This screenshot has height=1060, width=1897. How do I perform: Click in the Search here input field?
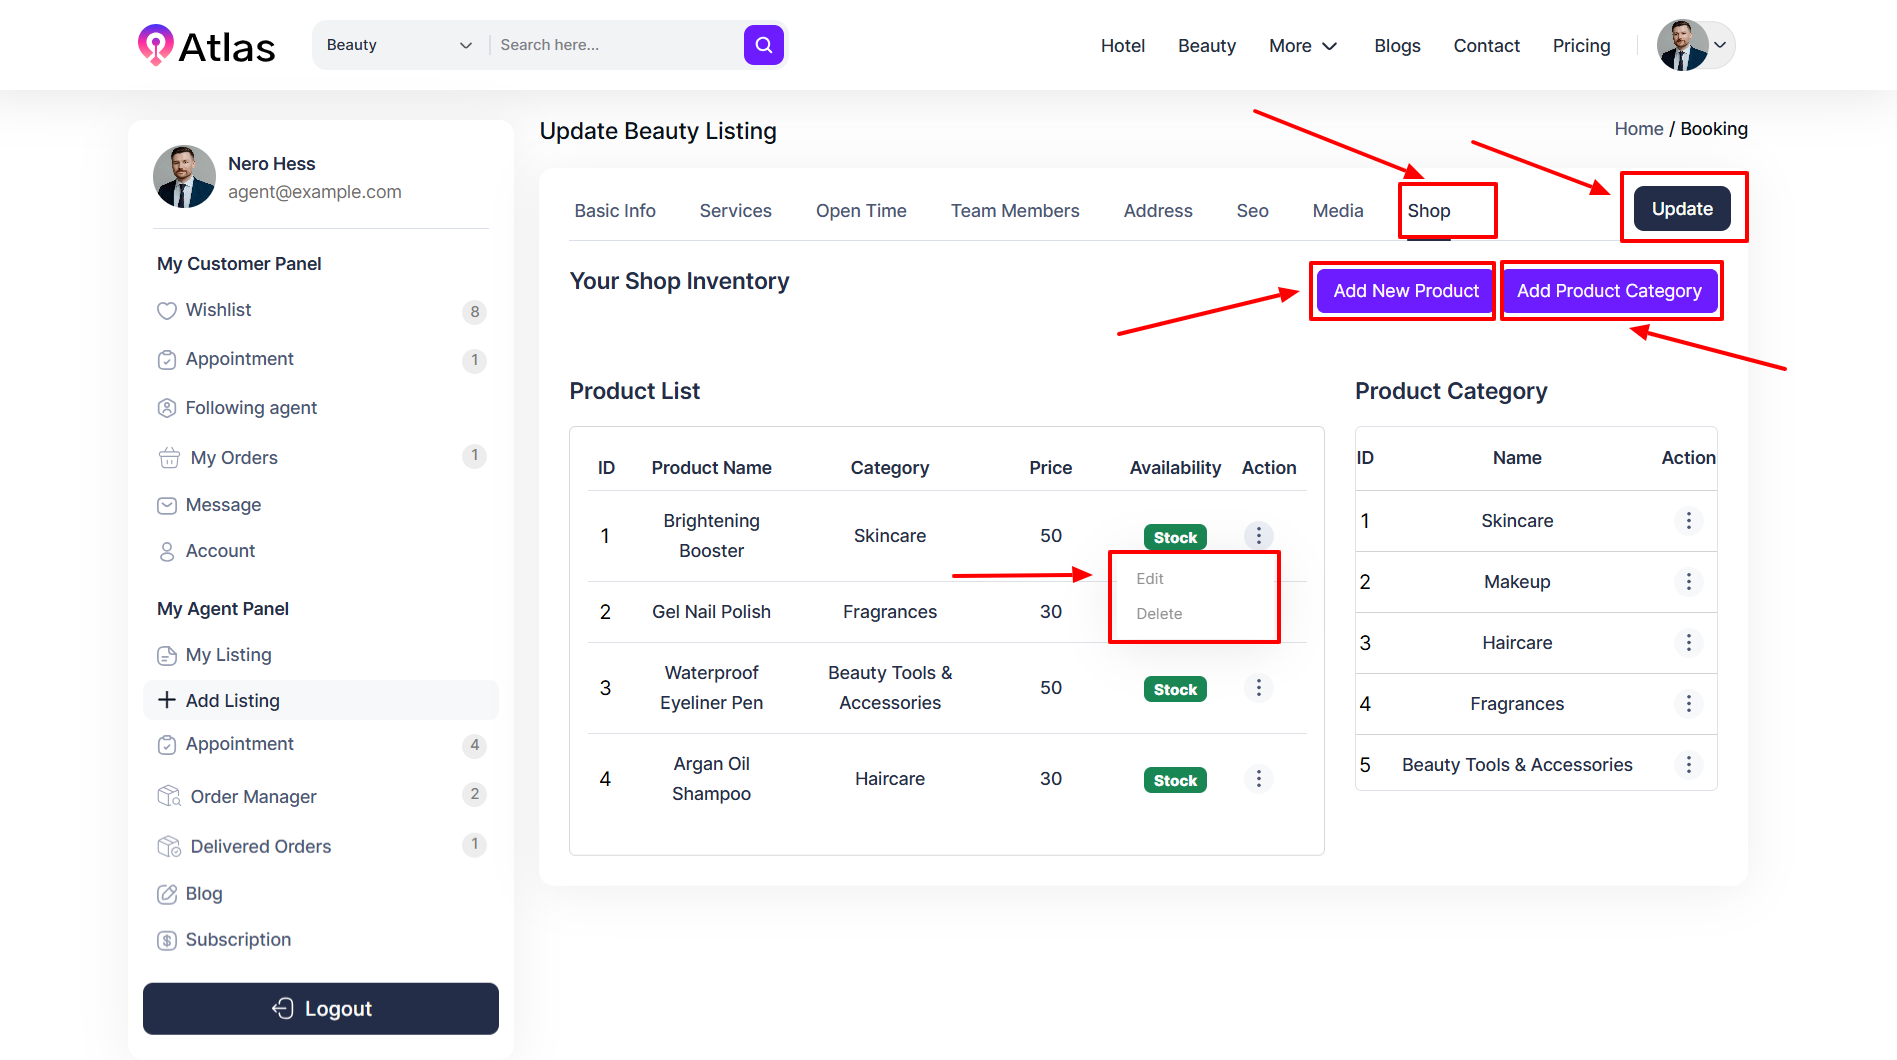click(x=615, y=45)
